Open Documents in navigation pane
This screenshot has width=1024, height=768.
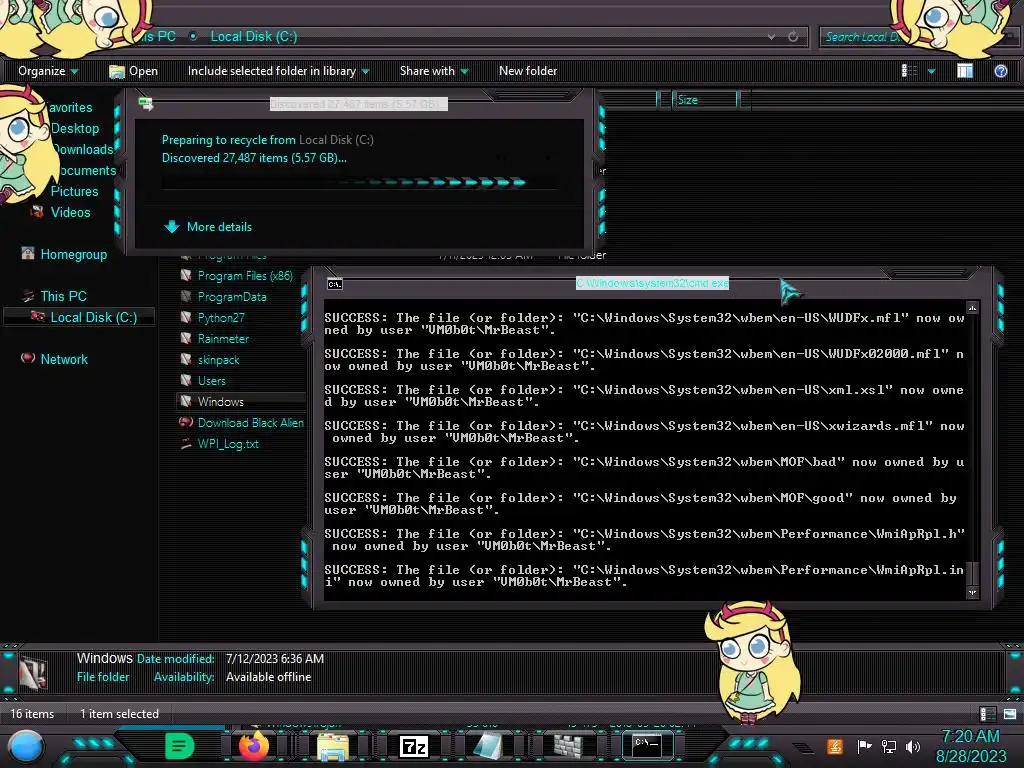pyautogui.click(x=87, y=170)
